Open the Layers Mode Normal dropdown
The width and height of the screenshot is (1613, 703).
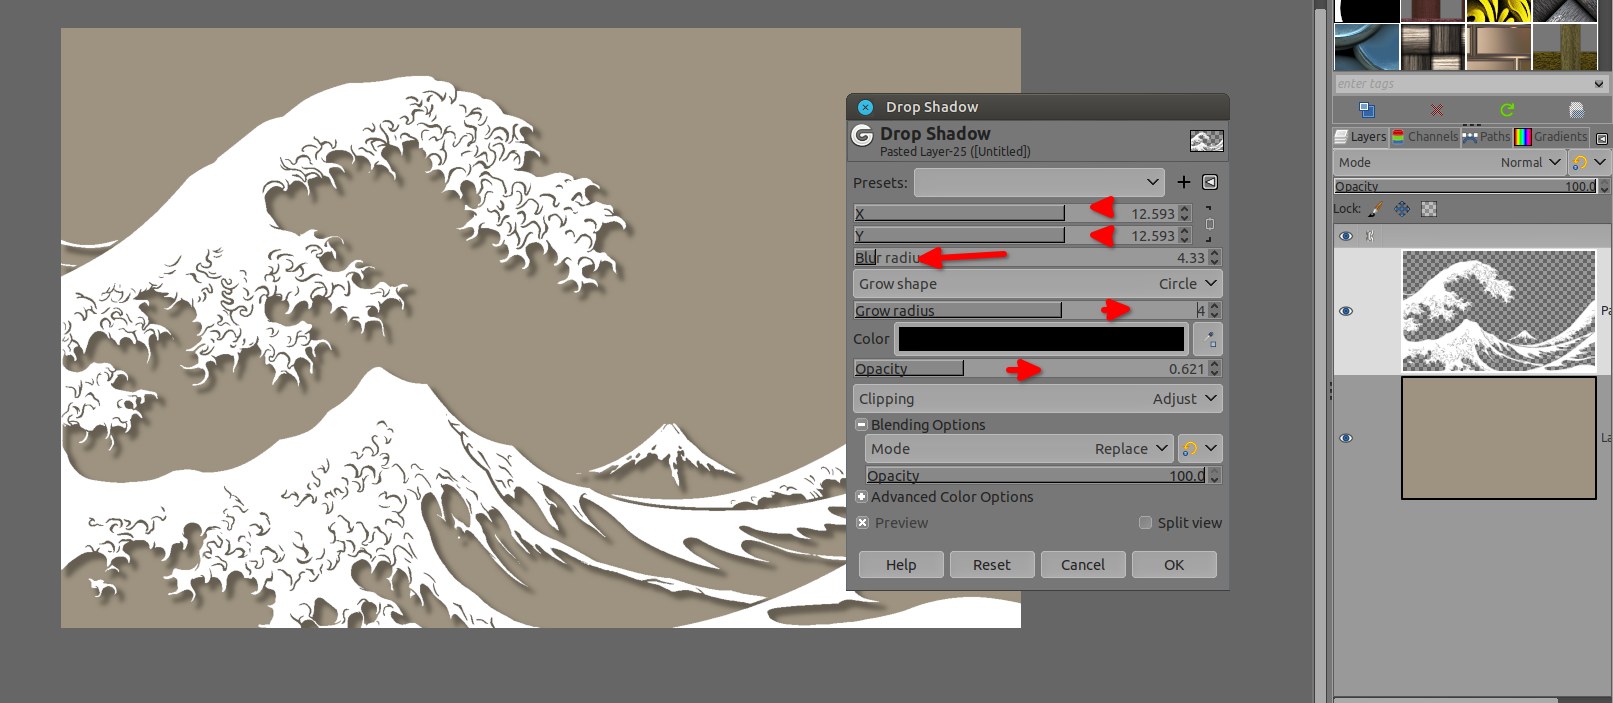coord(1450,162)
